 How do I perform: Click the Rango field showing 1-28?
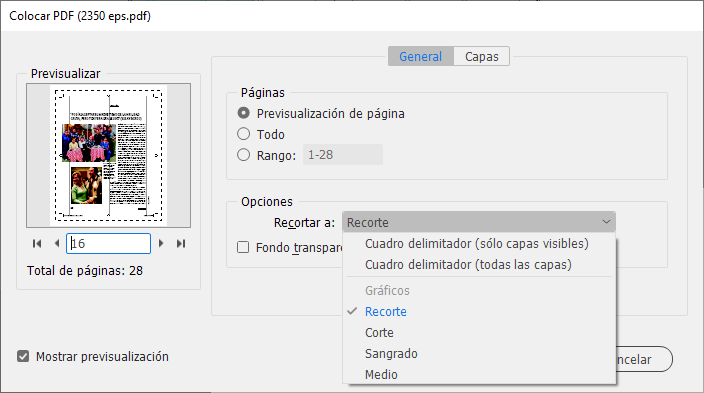click(343, 155)
